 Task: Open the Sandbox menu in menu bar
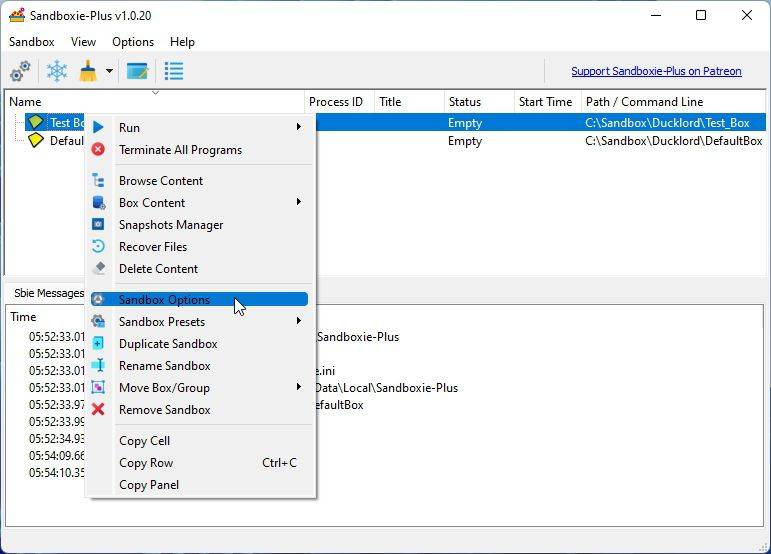click(x=31, y=42)
